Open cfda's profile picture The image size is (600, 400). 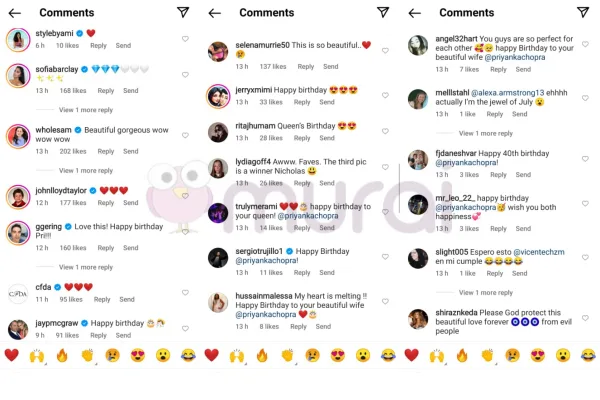[18, 294]
